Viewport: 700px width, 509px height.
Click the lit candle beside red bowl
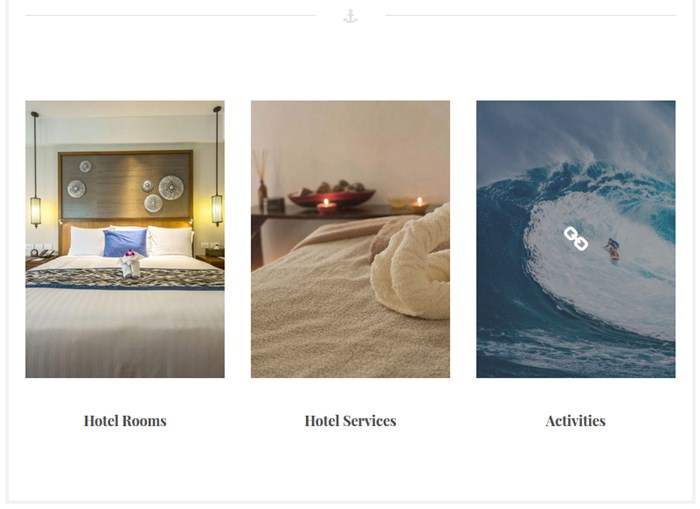[327, 206]
